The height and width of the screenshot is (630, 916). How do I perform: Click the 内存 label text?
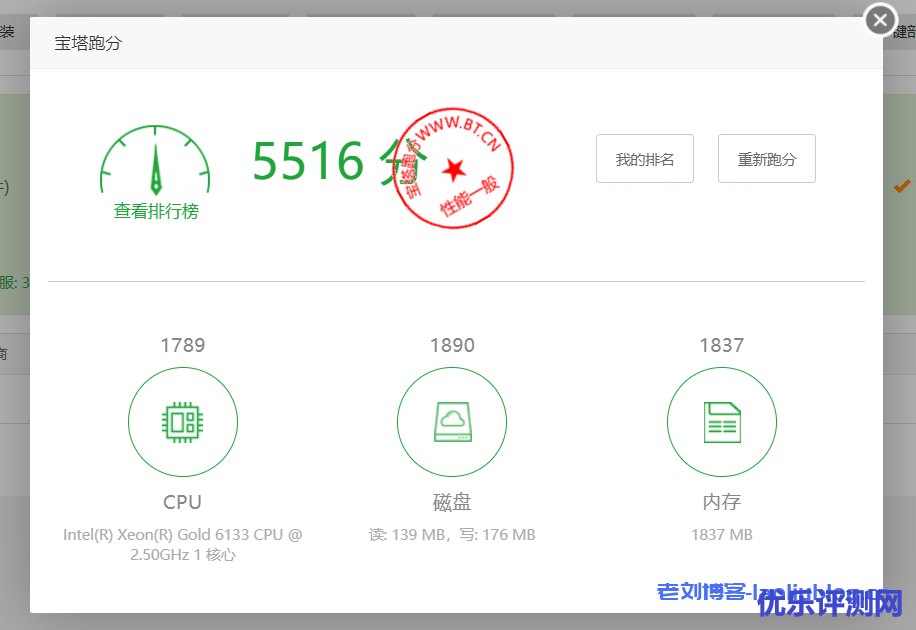(x=722, y=502)
